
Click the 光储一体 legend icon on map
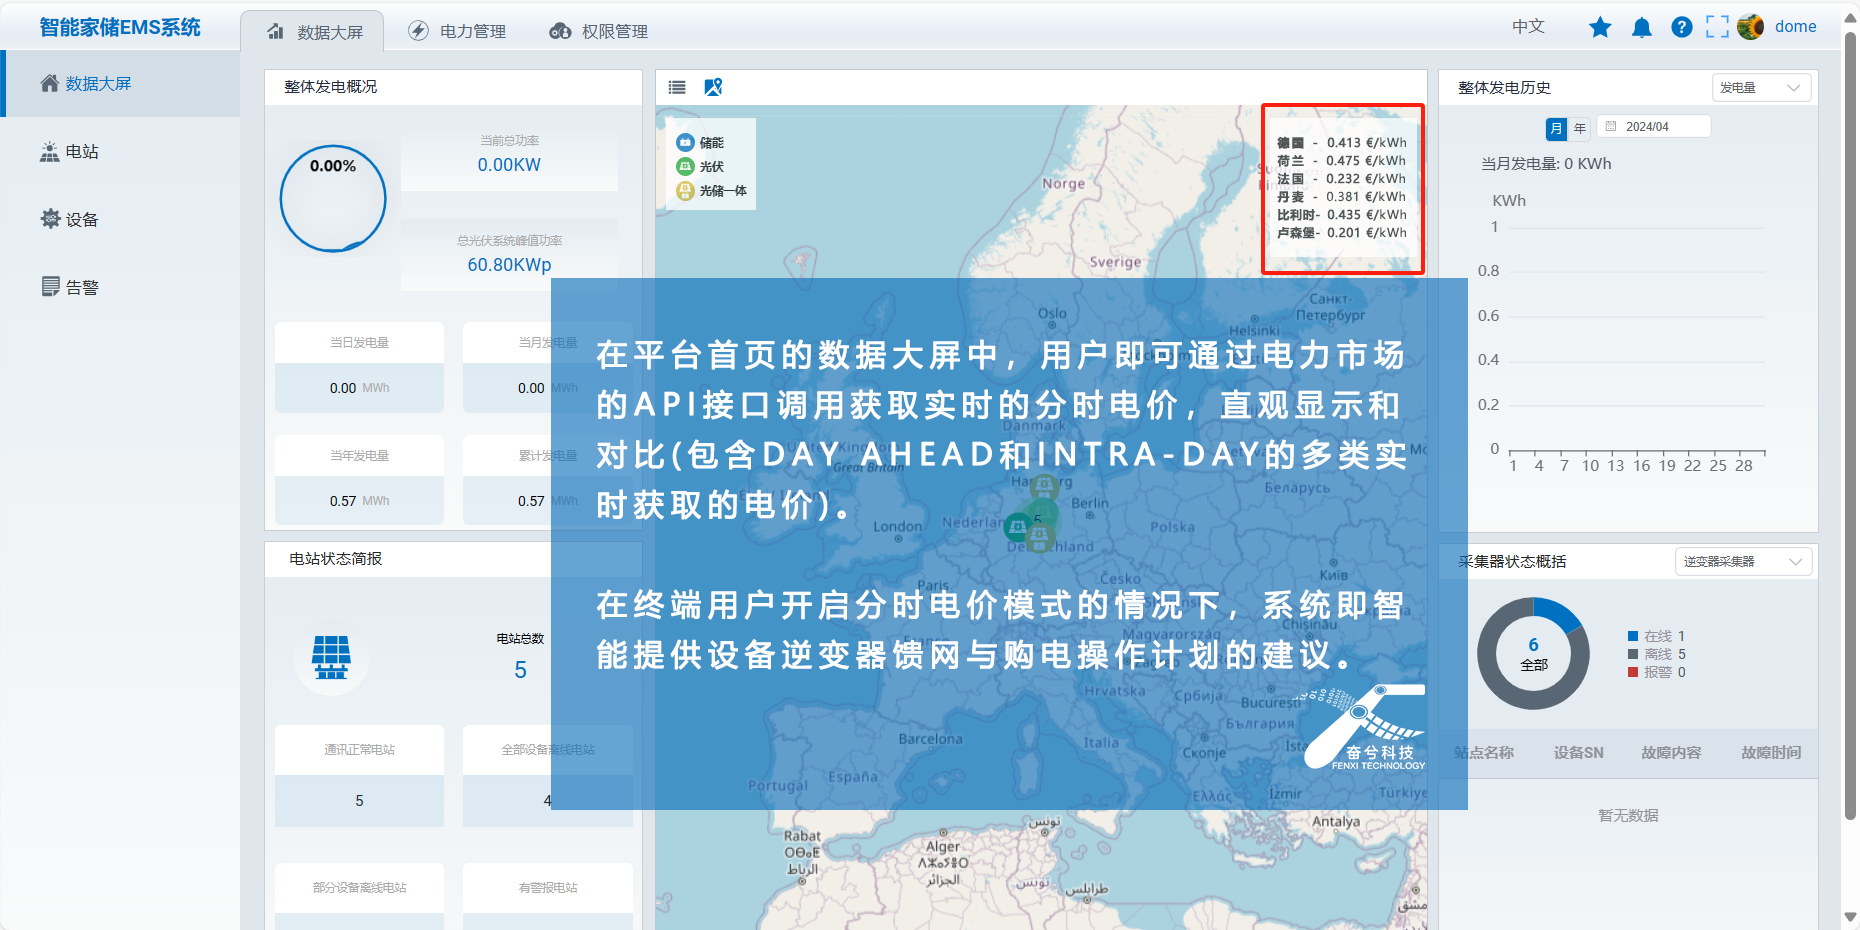click(x=685, y=190)
